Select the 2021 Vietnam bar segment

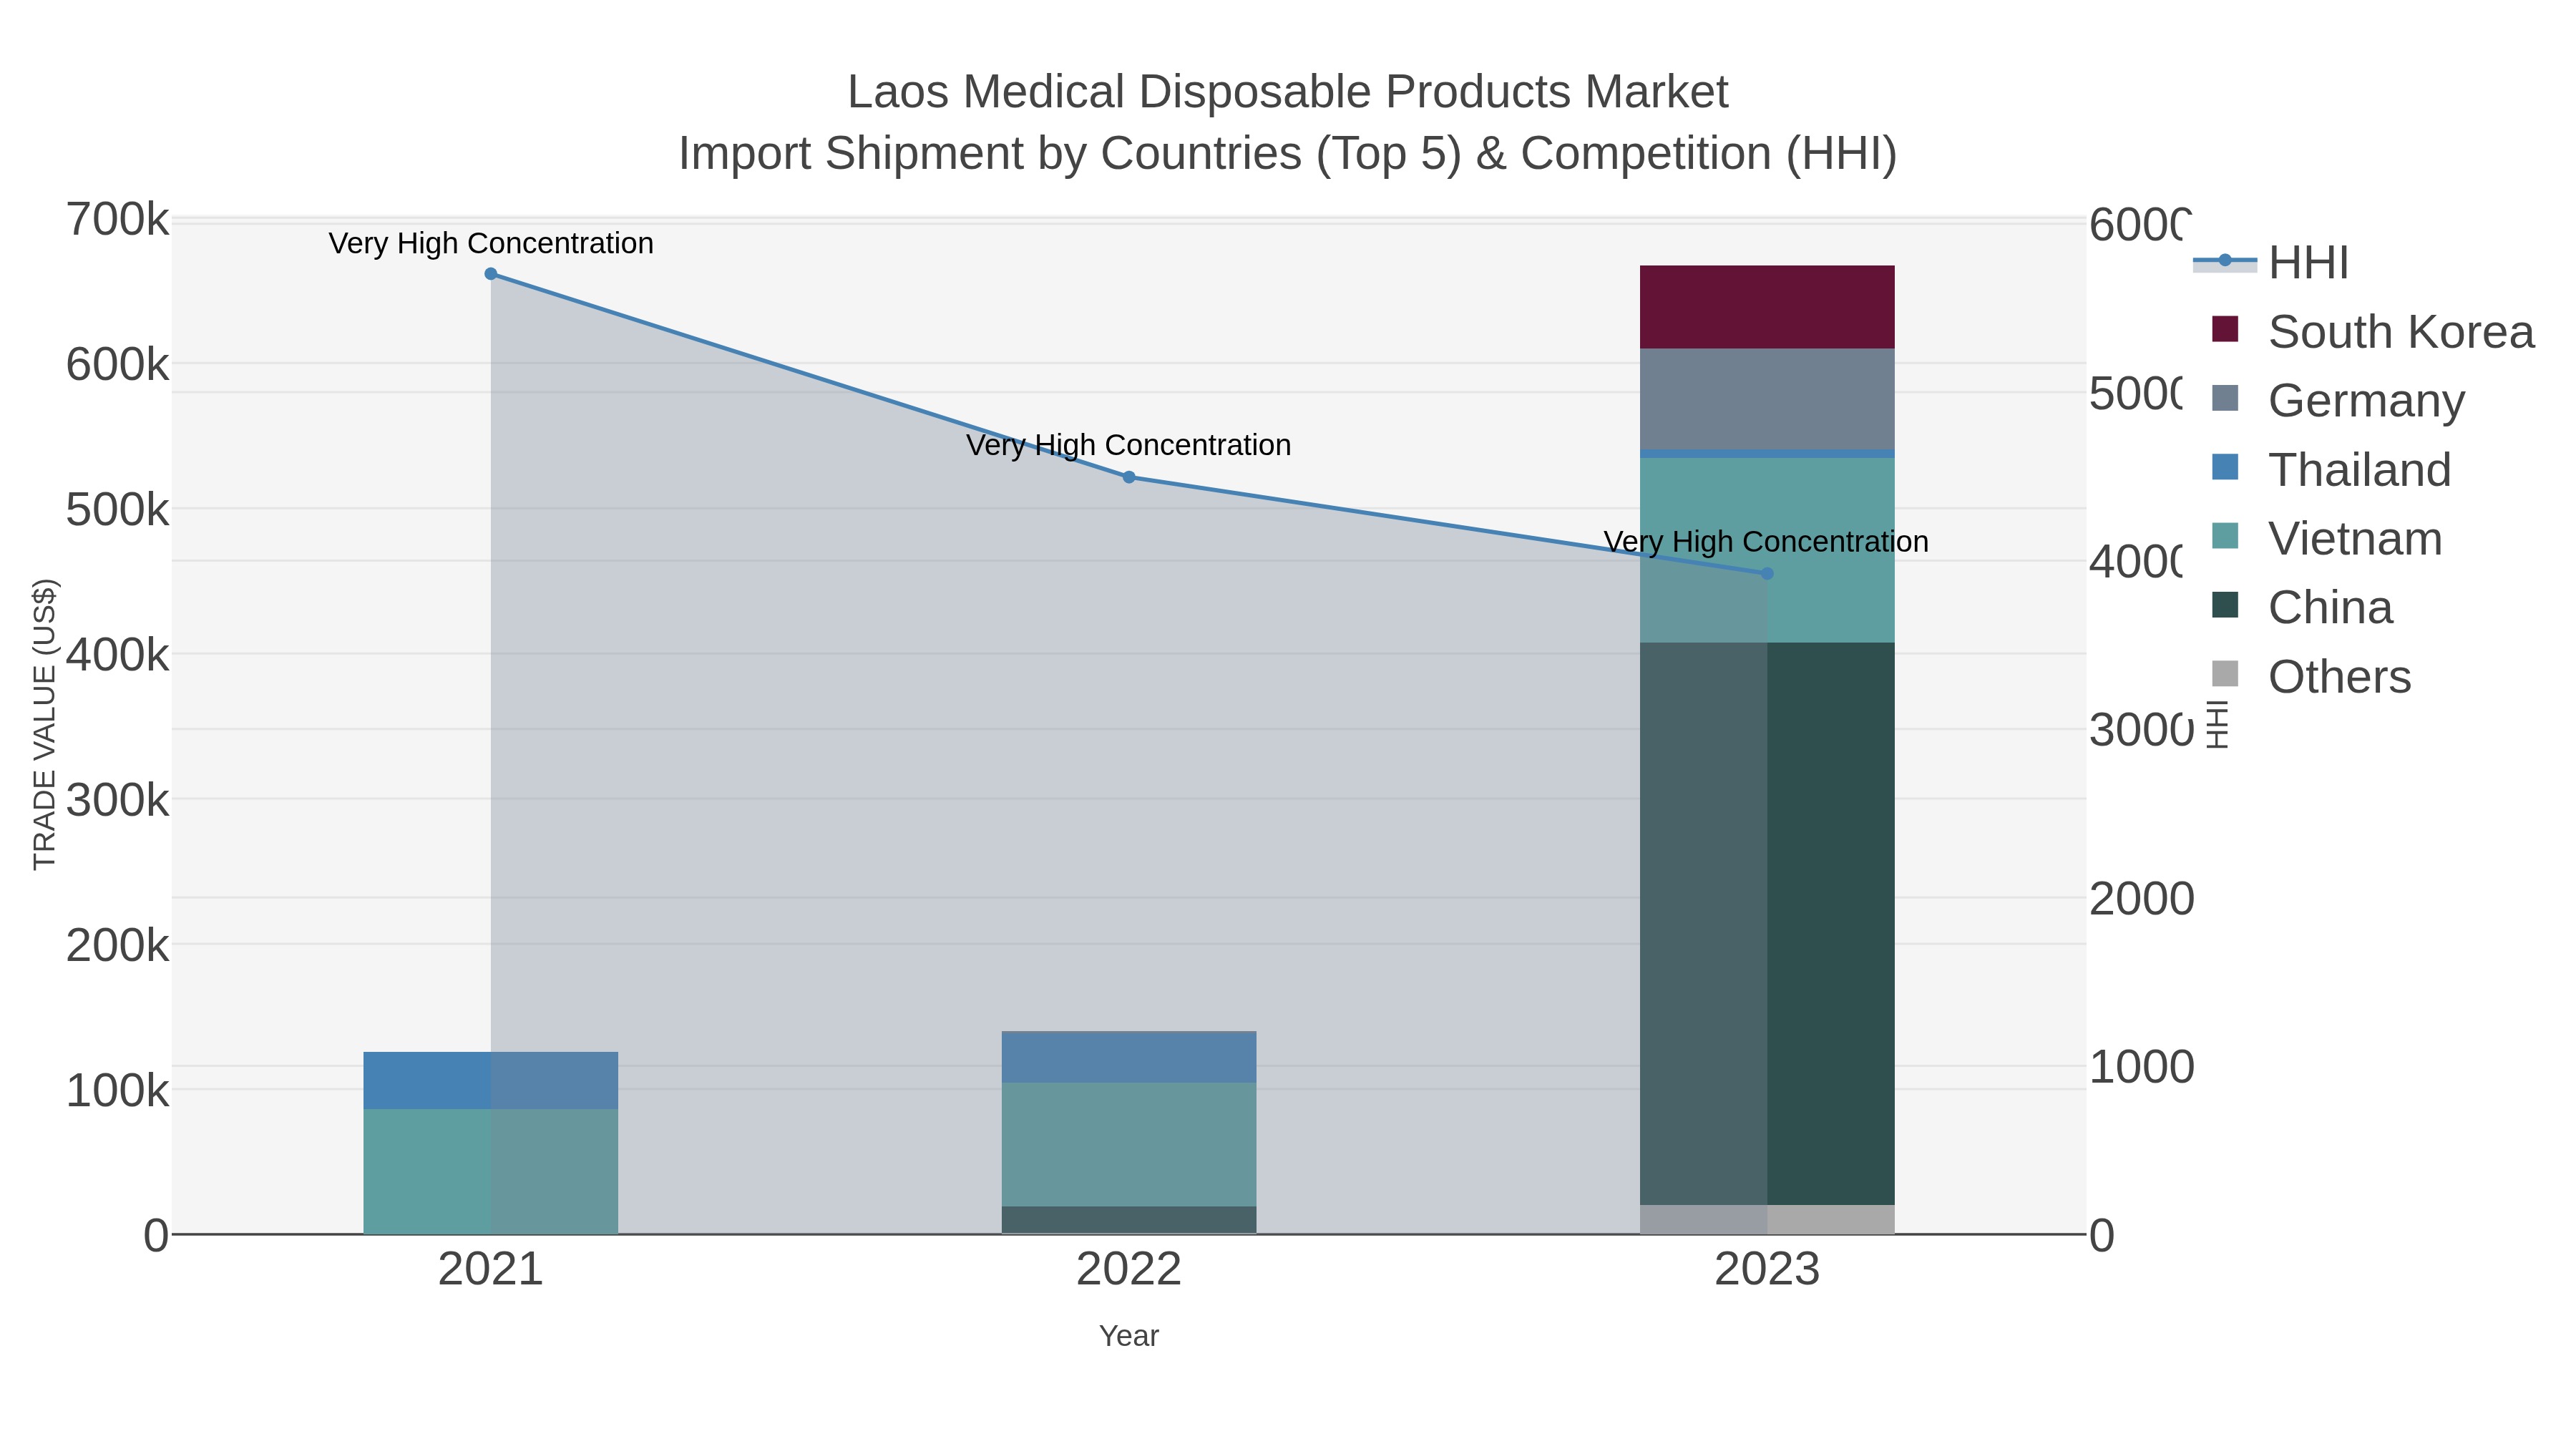[x=491, y=1171]
